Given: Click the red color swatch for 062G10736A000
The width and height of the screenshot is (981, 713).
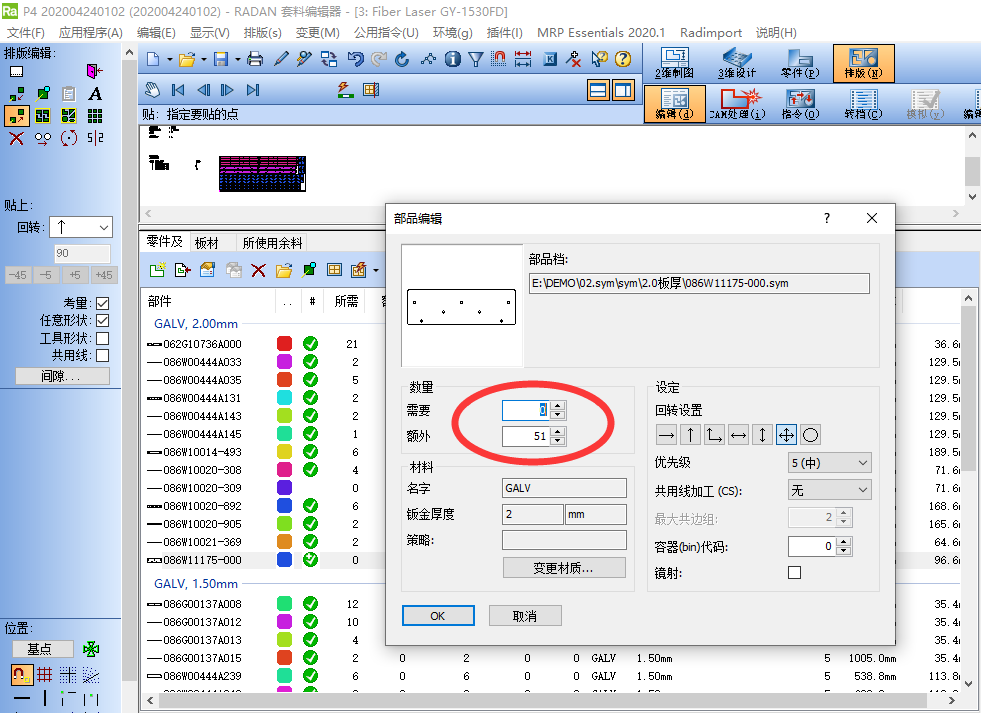Looking at the screenshot, I should coord(285,343).
